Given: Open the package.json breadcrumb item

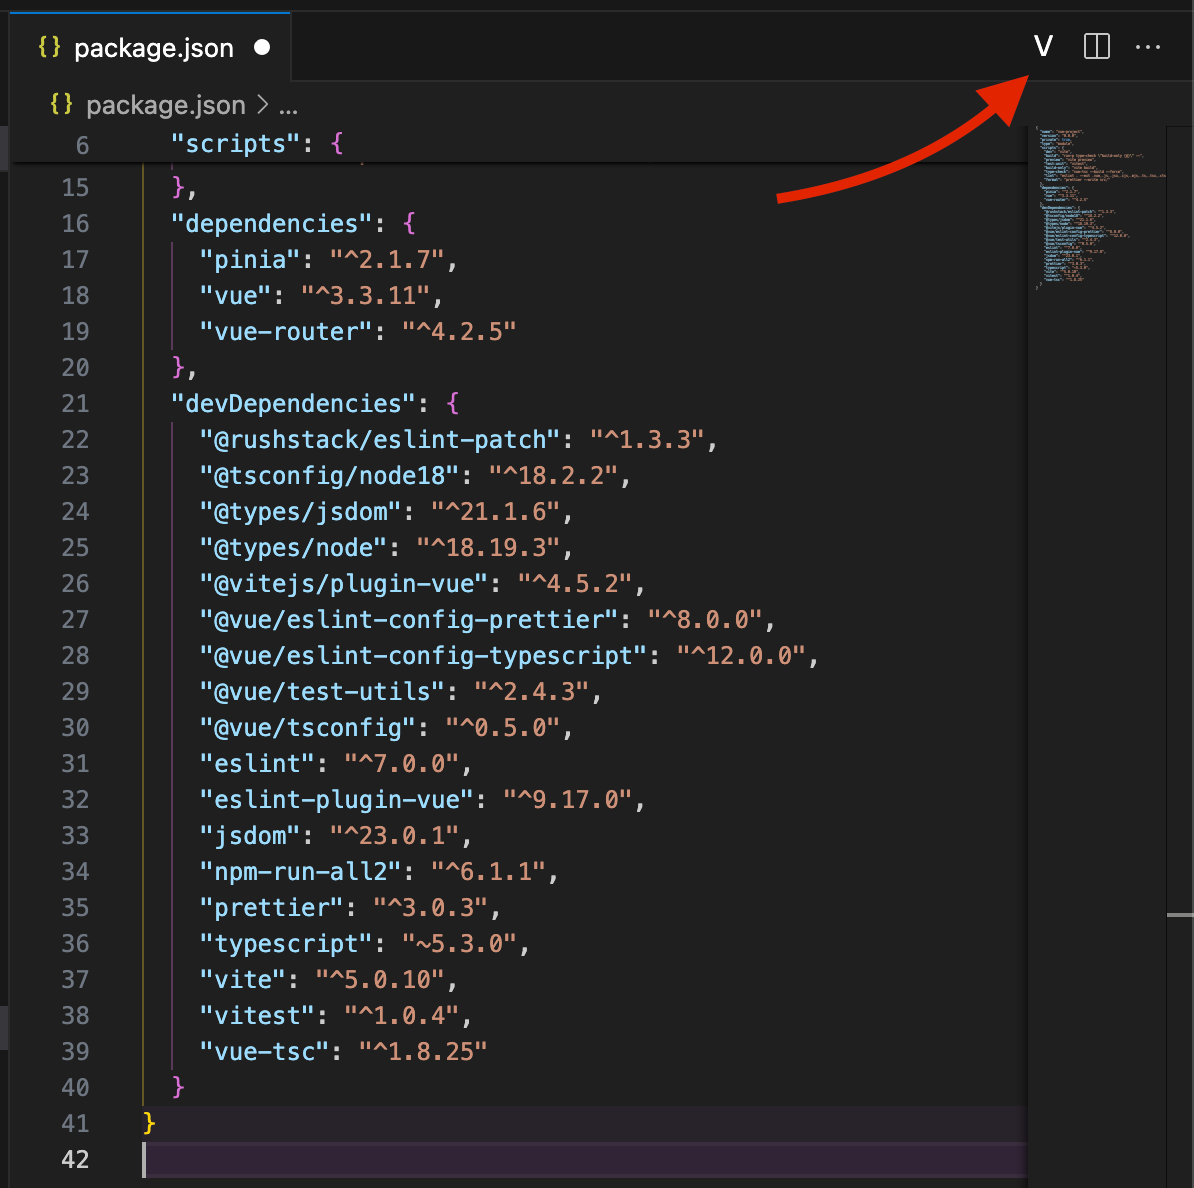Looking at the screenshot, I should pyautogui.click(x=166, y=105).
